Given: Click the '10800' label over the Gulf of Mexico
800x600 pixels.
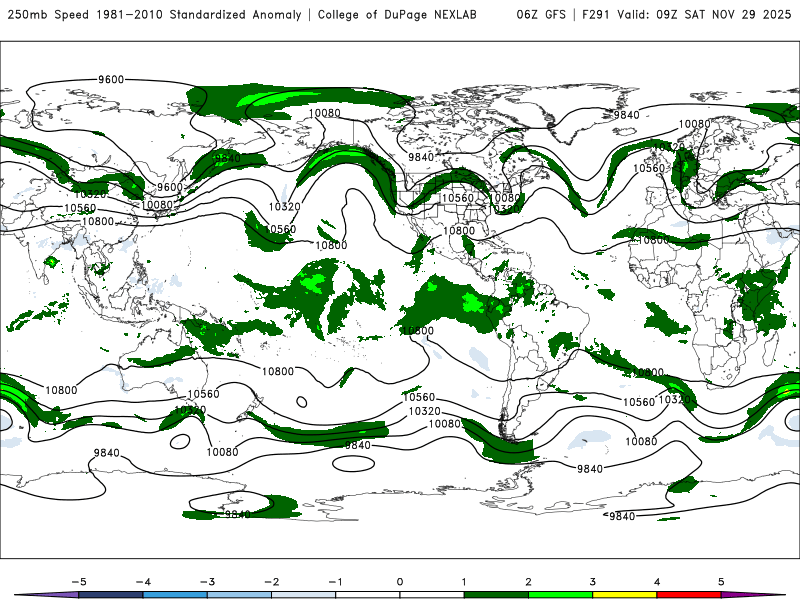Looking at the screenshot, I should pyautogui.click(x=459, y=231).
